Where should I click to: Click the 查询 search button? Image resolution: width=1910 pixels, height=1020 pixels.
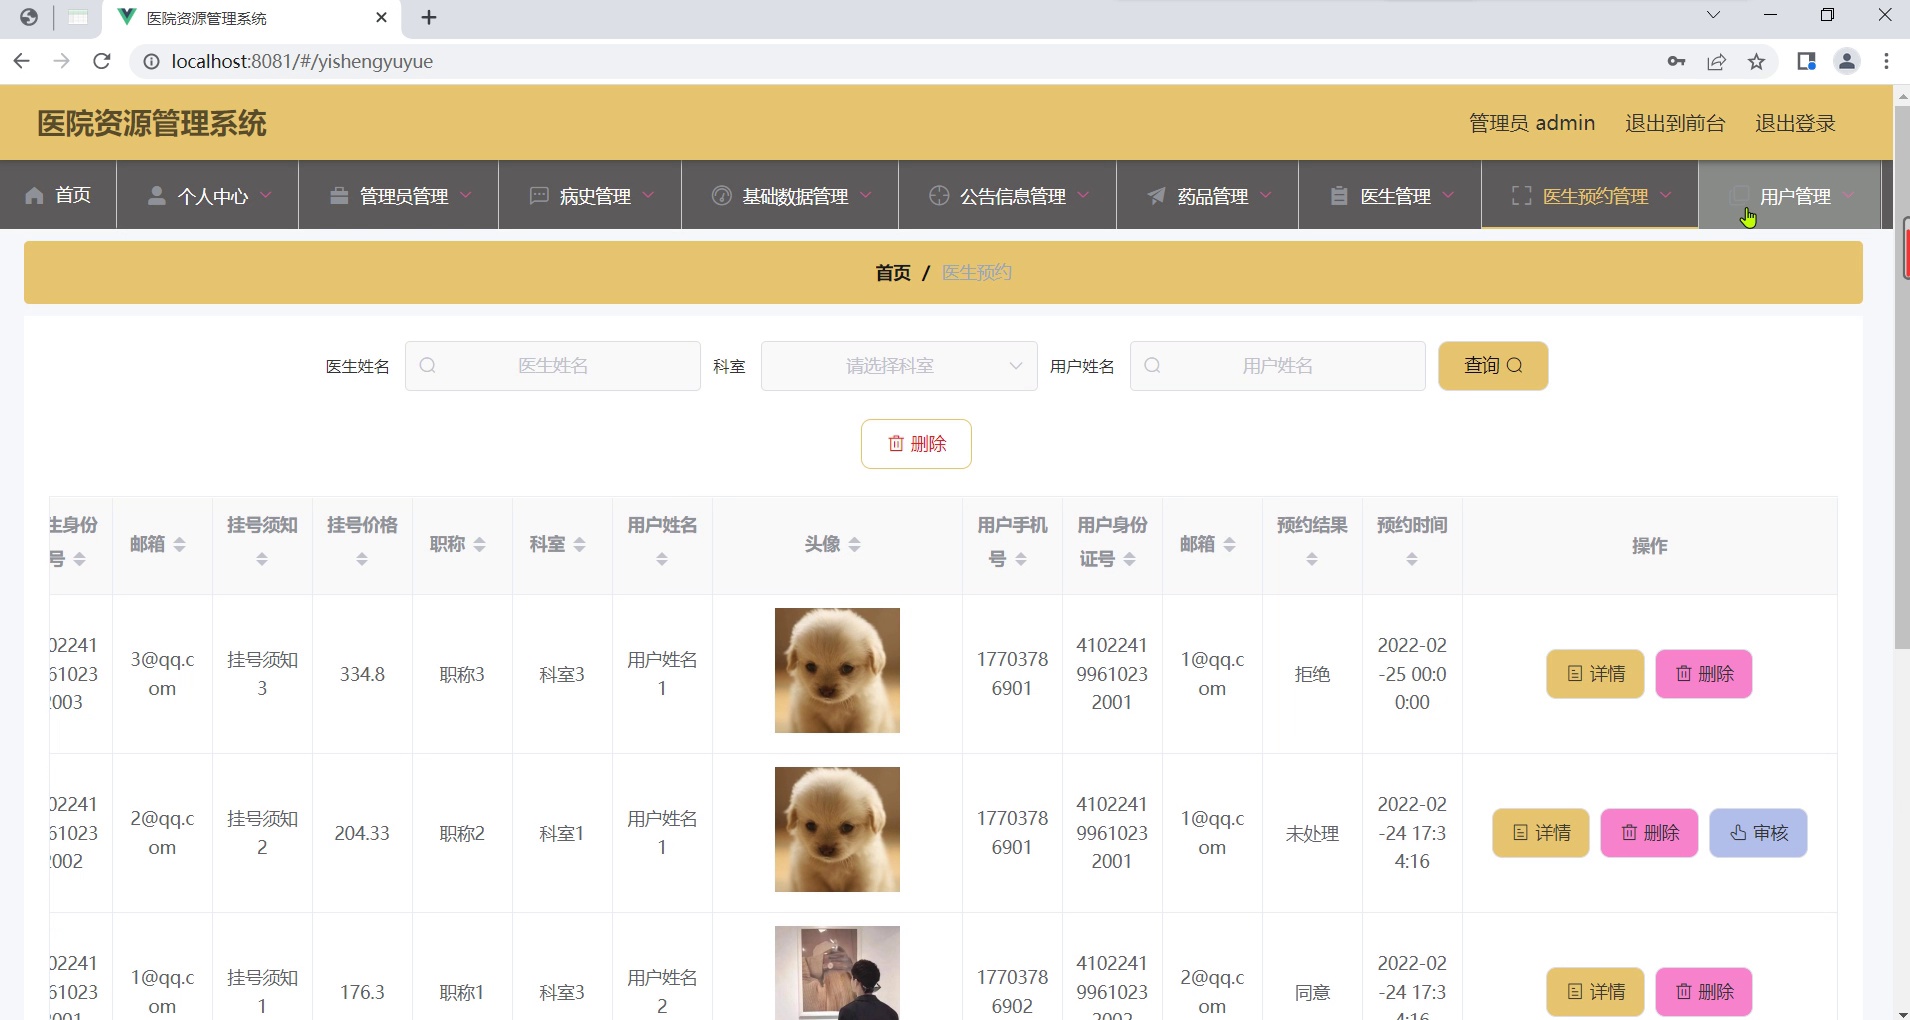(x=1493, y=366)
